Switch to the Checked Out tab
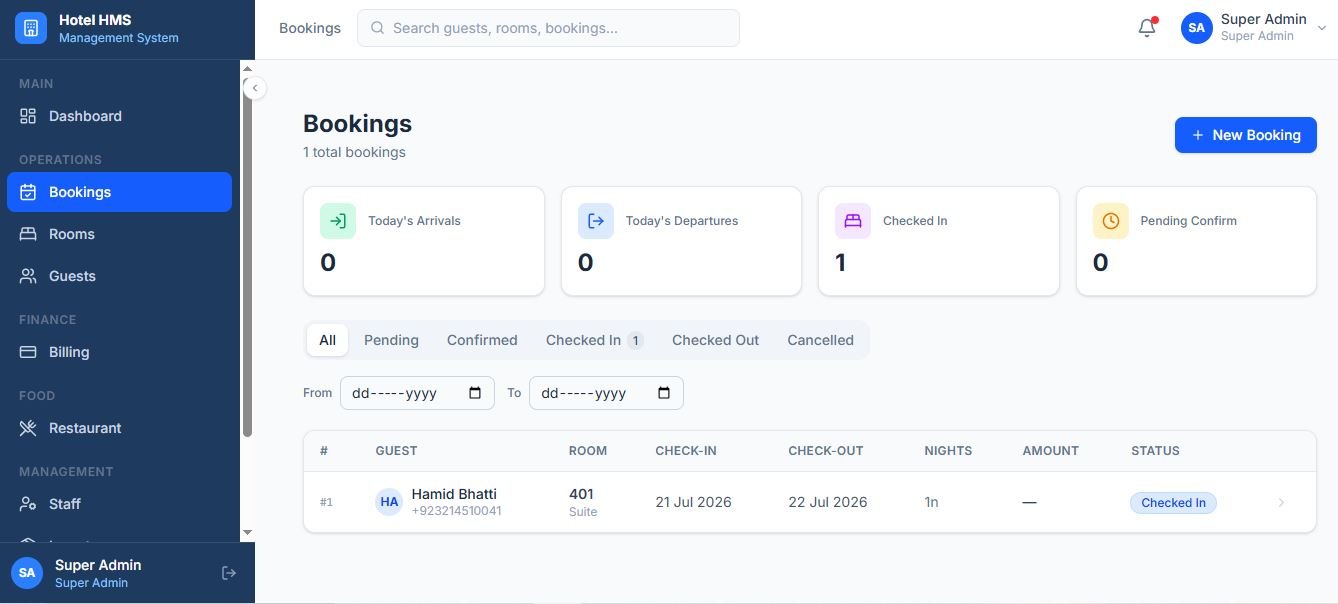The width and height of the screenshot is (1338, 604). click(715, 340)
